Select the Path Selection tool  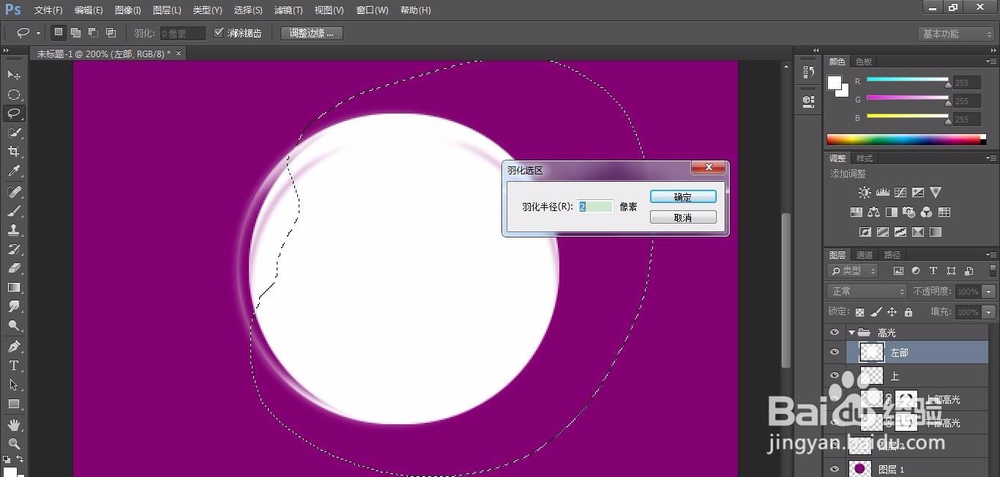[14, 385]
